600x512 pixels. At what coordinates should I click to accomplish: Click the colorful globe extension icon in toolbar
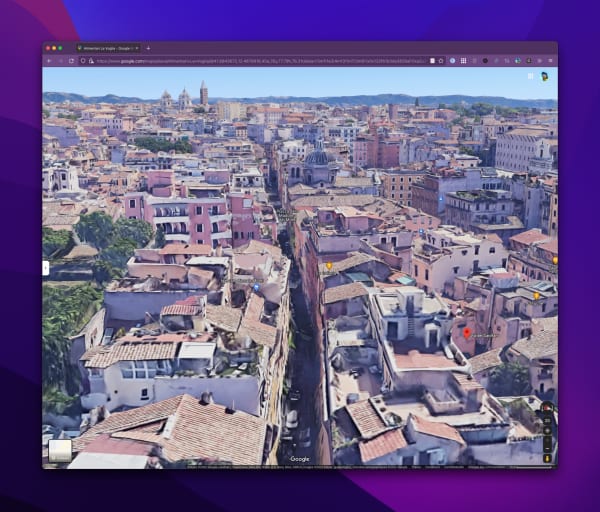click(x=518, y=60)
